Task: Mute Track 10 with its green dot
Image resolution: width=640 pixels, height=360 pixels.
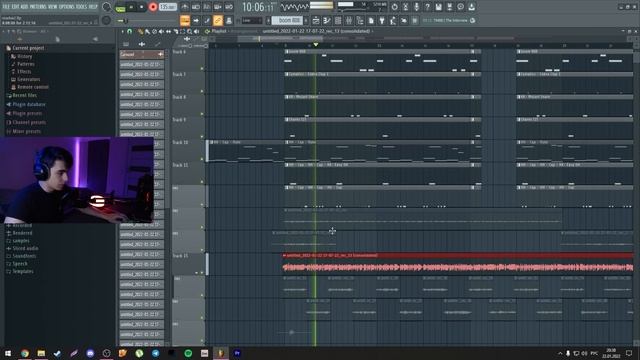Action: (202, 159)
